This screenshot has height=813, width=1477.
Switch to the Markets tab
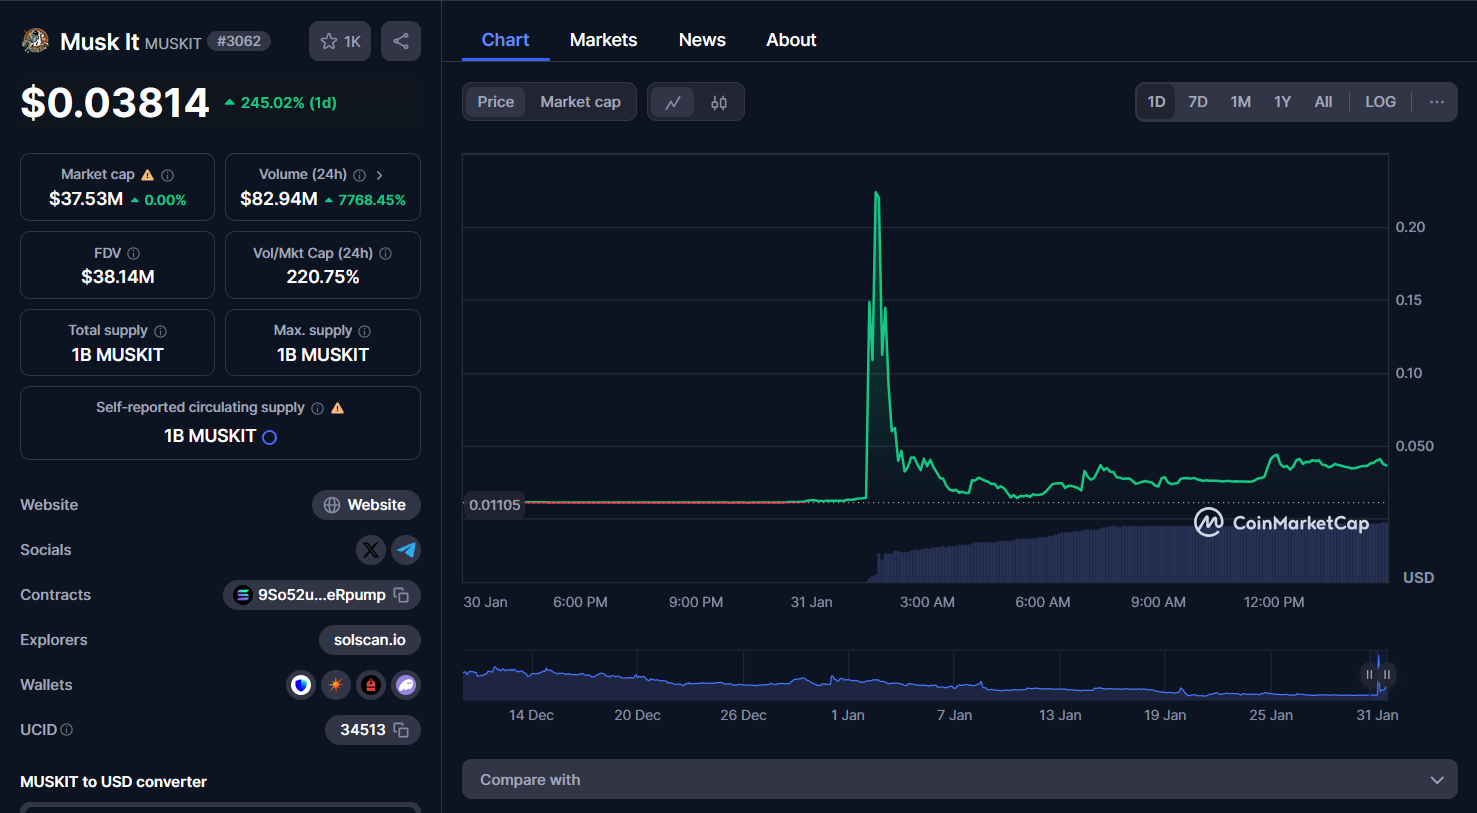[x=603, y=39]
